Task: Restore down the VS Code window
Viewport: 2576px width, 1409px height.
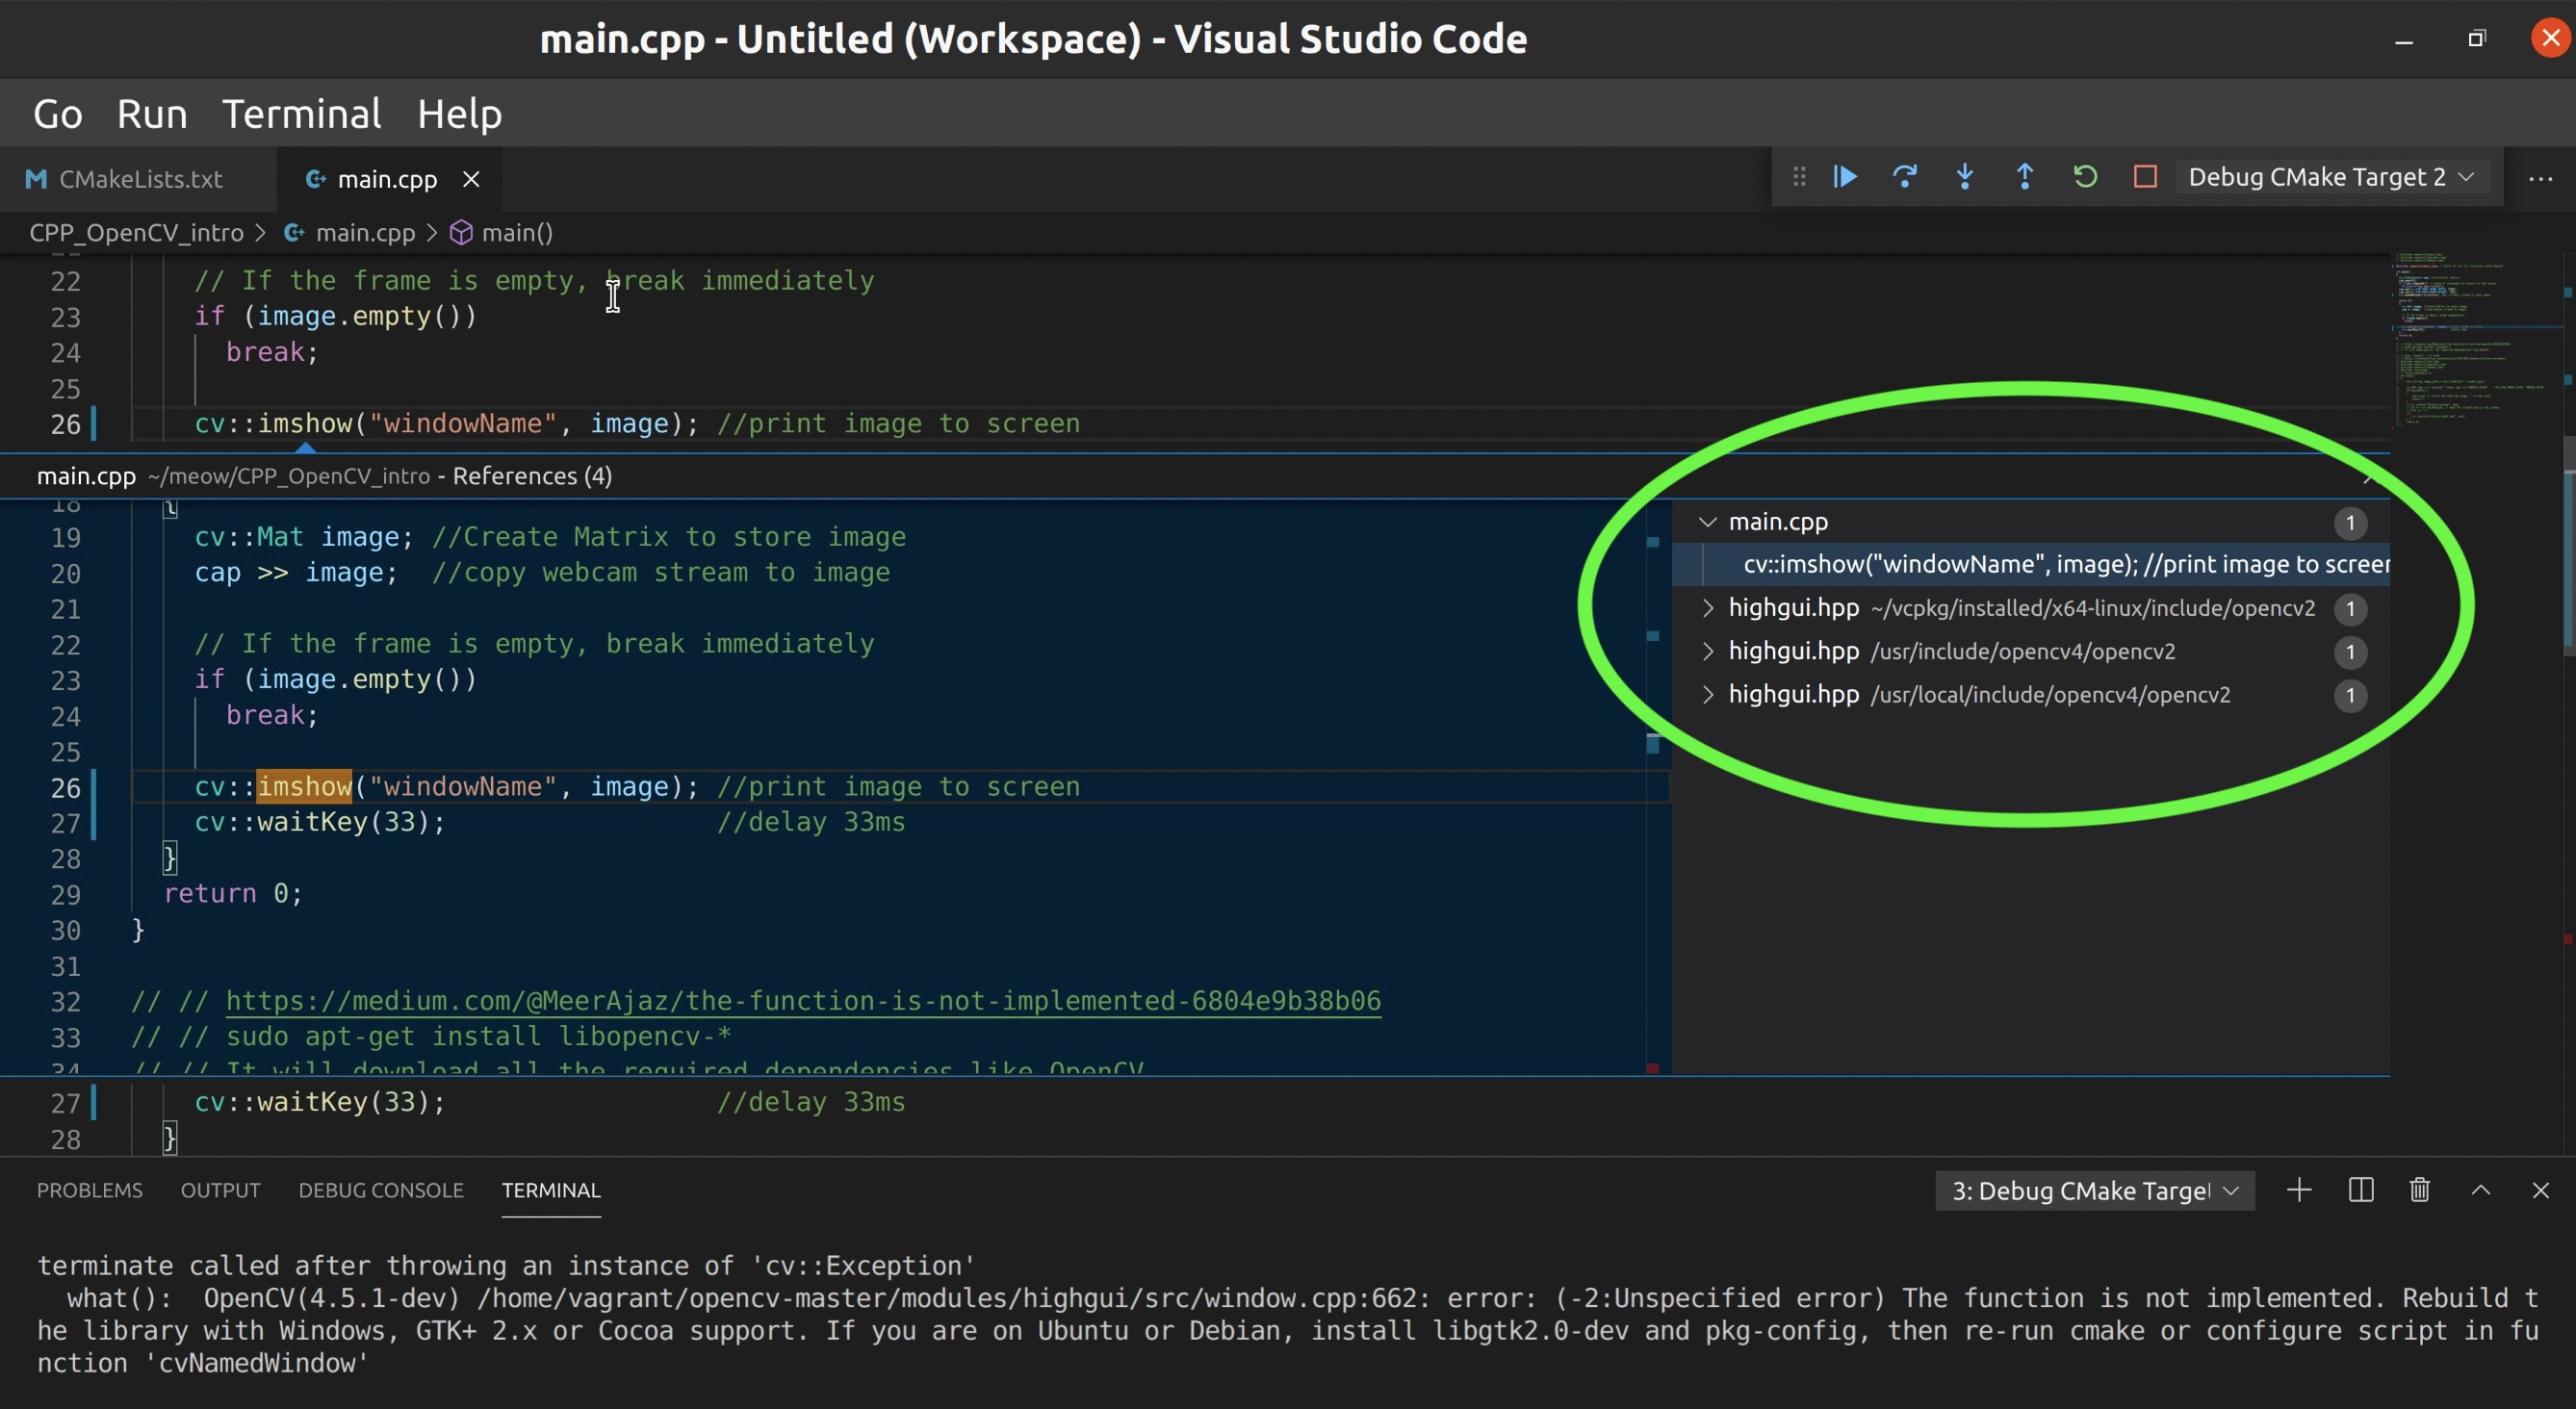Action: (2477, 38)
